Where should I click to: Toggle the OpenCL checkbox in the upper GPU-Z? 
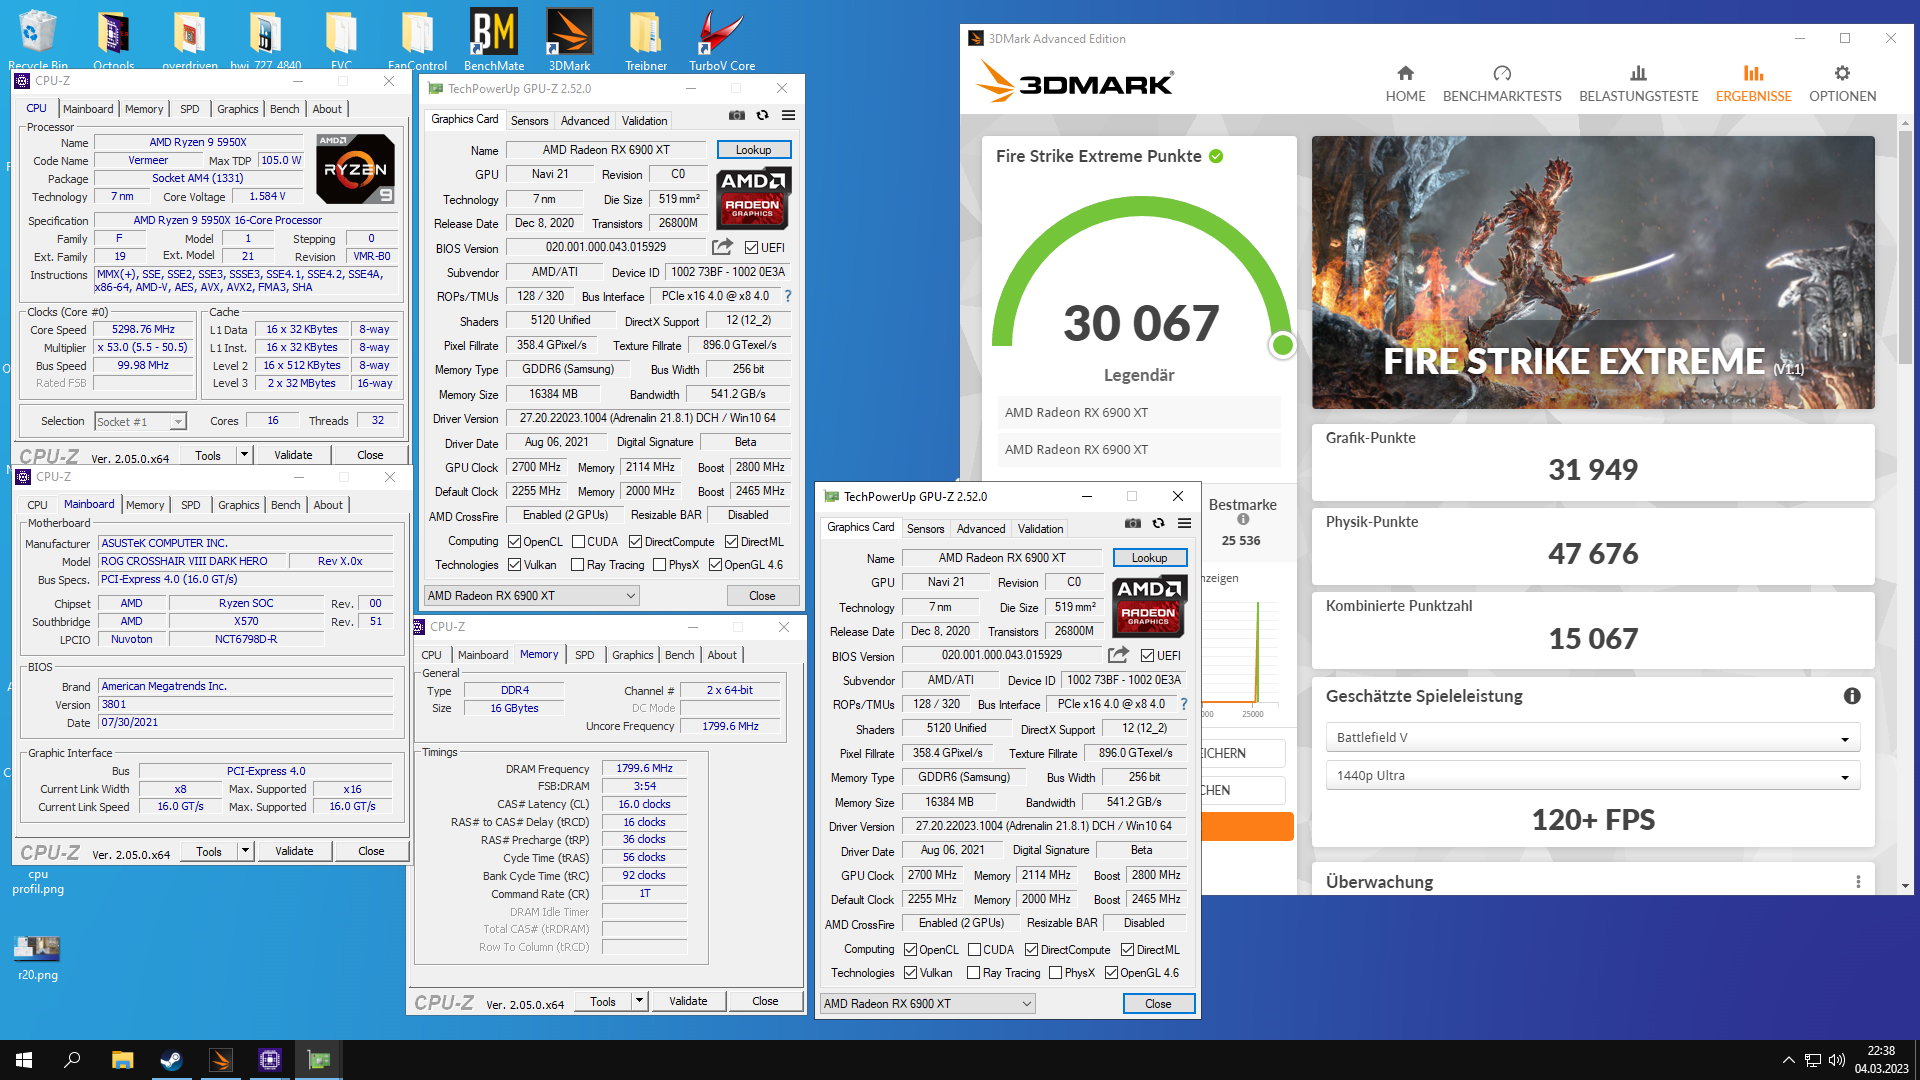[514, 542]
